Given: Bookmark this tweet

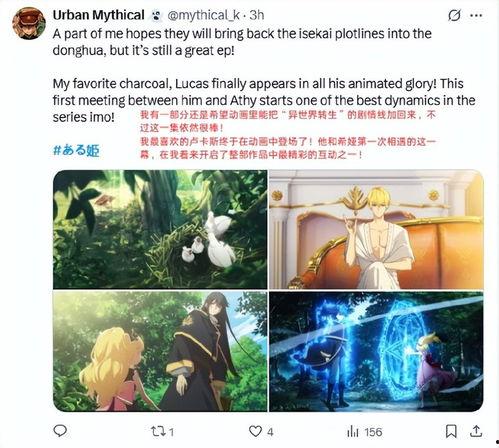Looking at the screenshot, I should [x=451, y=431].
